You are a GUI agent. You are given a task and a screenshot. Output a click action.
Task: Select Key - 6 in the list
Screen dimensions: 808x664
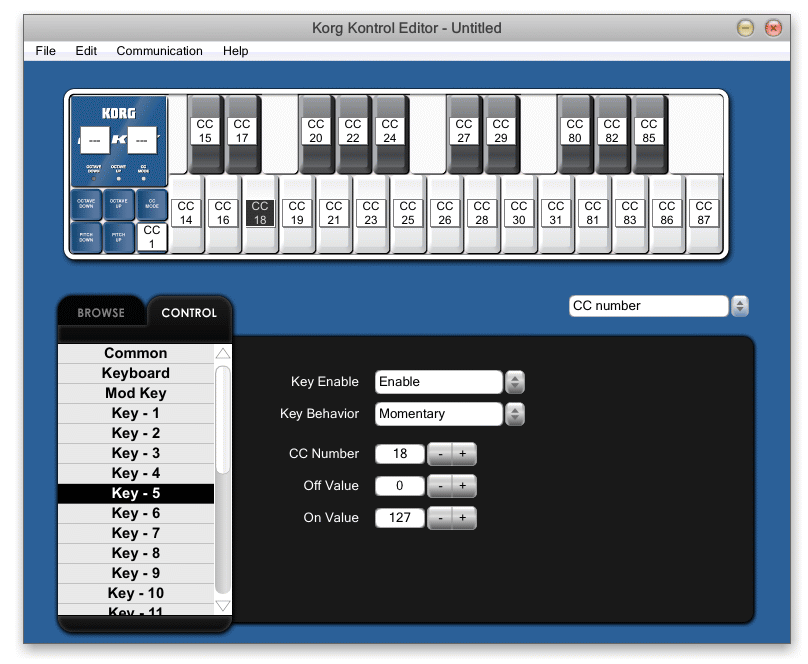point(136,514)
